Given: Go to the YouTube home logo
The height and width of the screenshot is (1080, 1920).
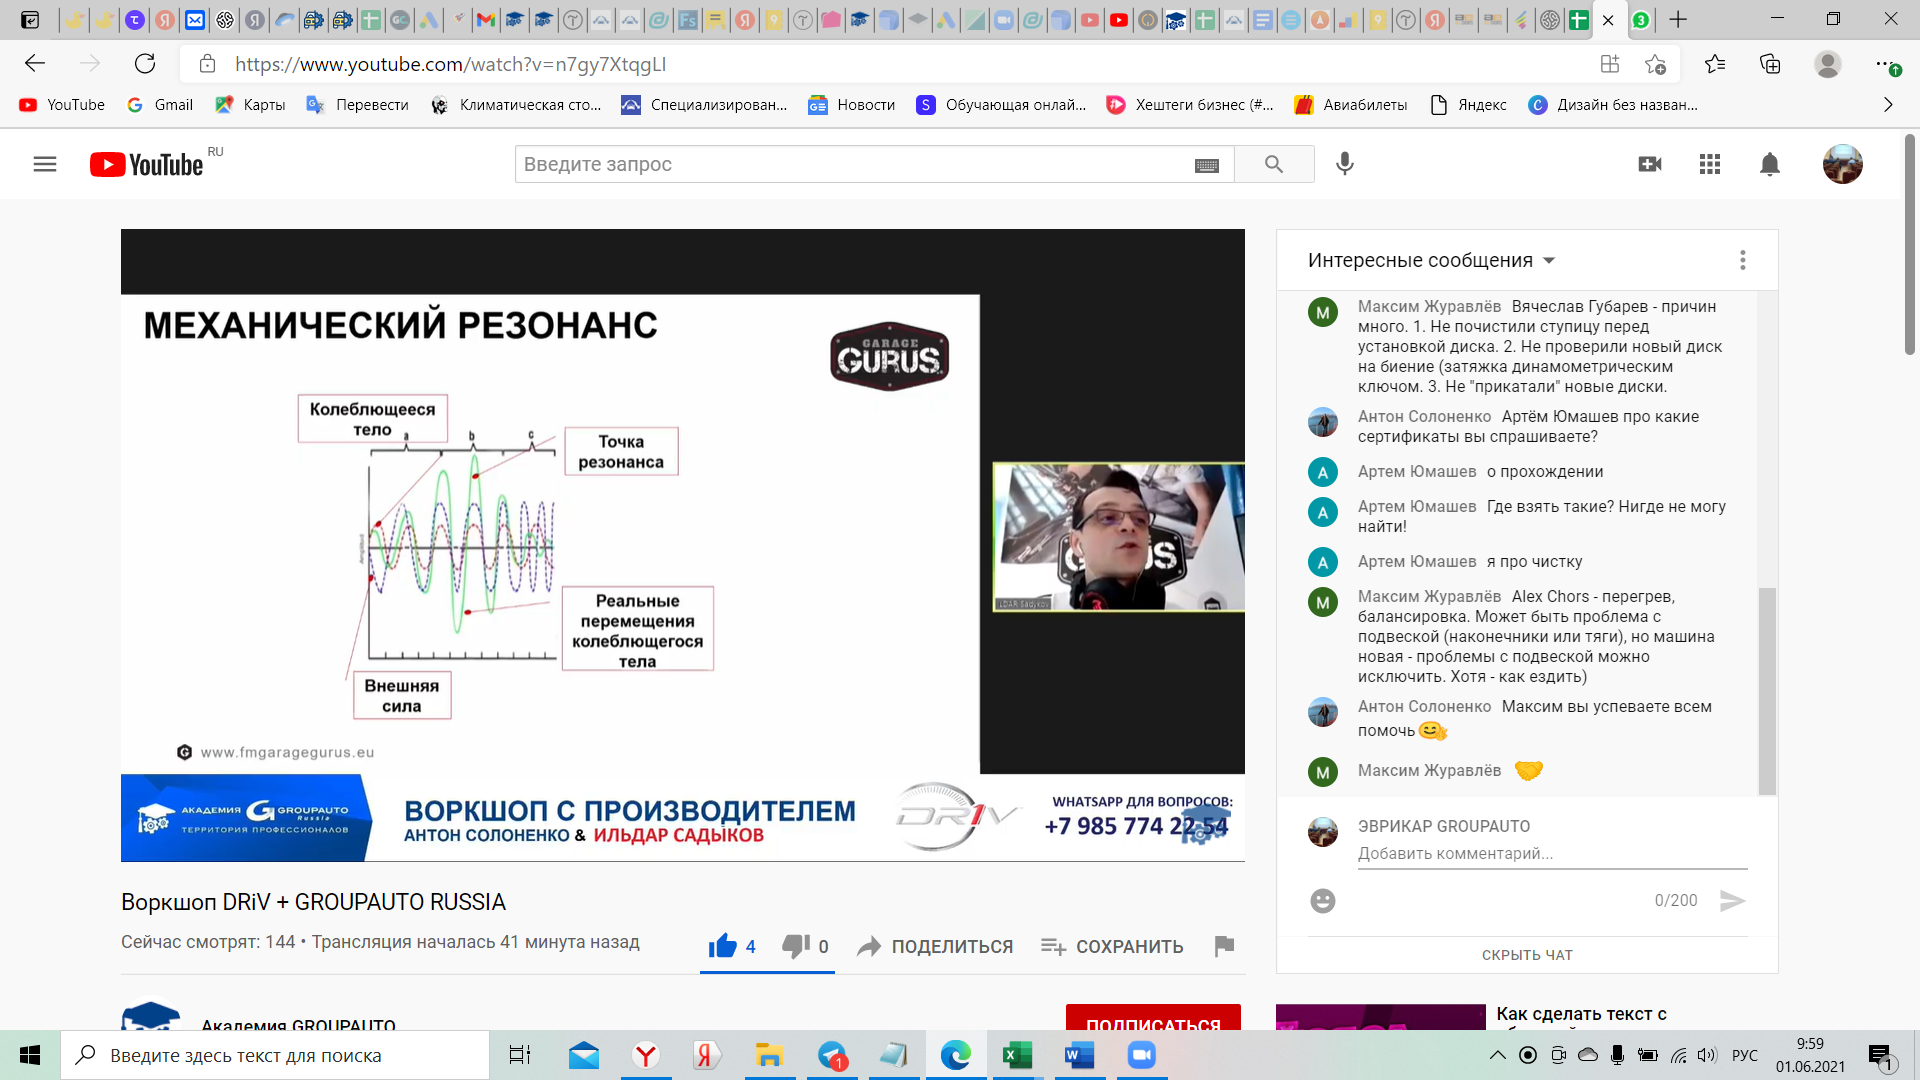Looking at the screenshot, I should point(147,165).
